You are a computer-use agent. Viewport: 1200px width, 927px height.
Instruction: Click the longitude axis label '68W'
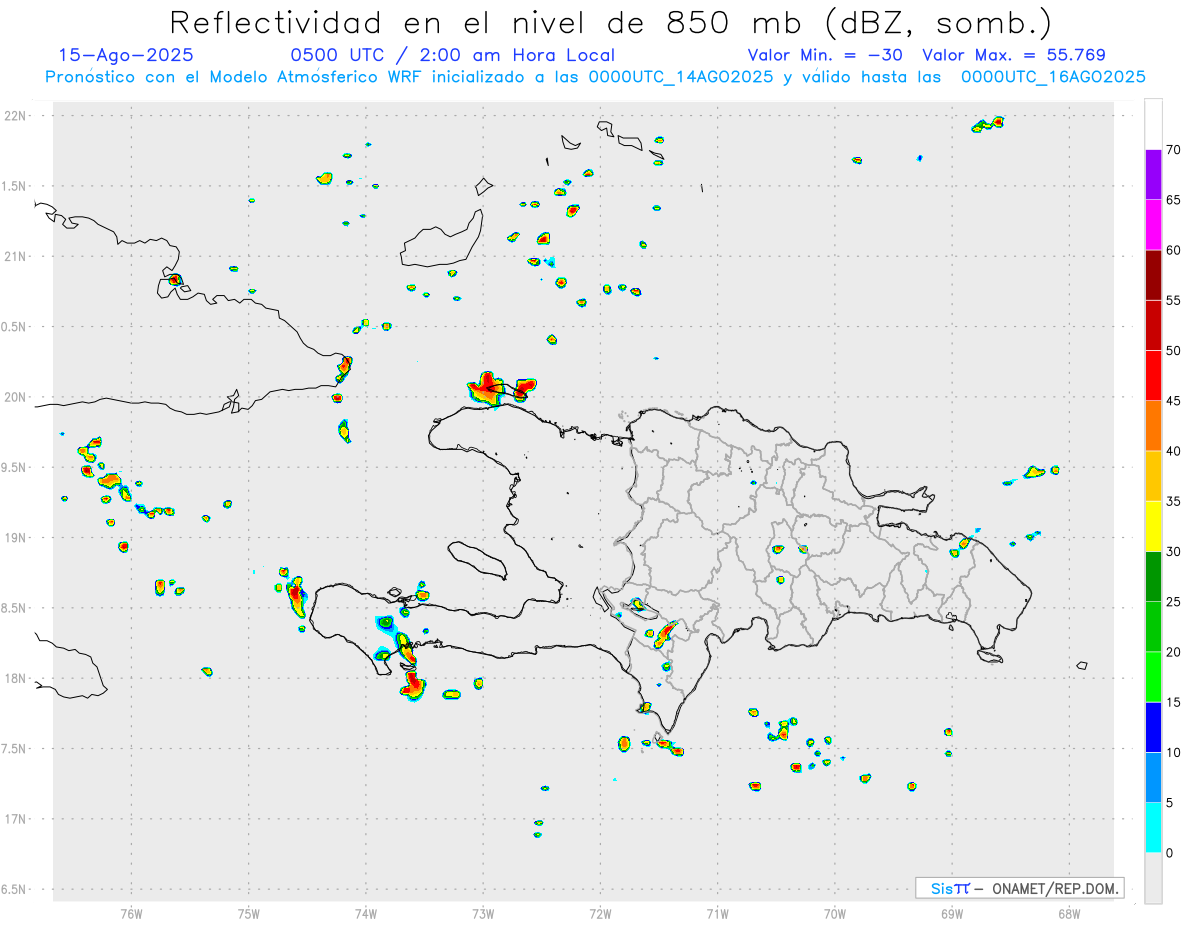[x=1068, y=914]
